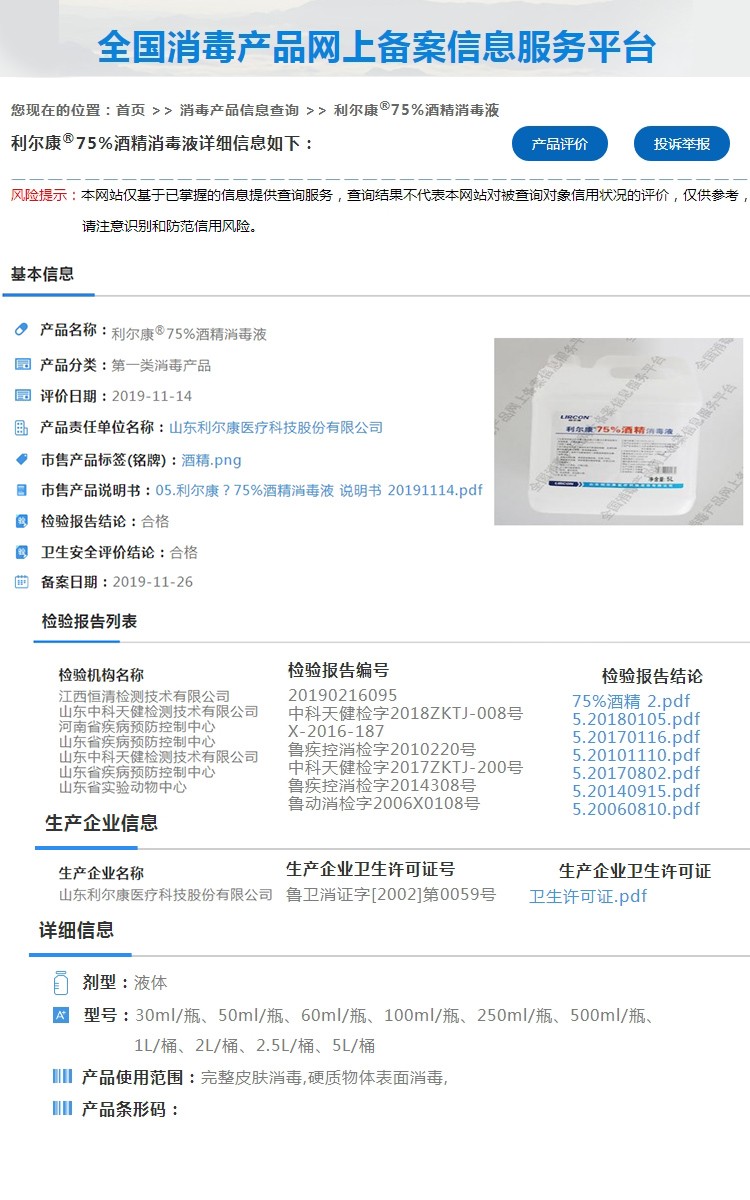Select the 详细信息 section heading
This screenshot has height=1200, width=750.
76,931
